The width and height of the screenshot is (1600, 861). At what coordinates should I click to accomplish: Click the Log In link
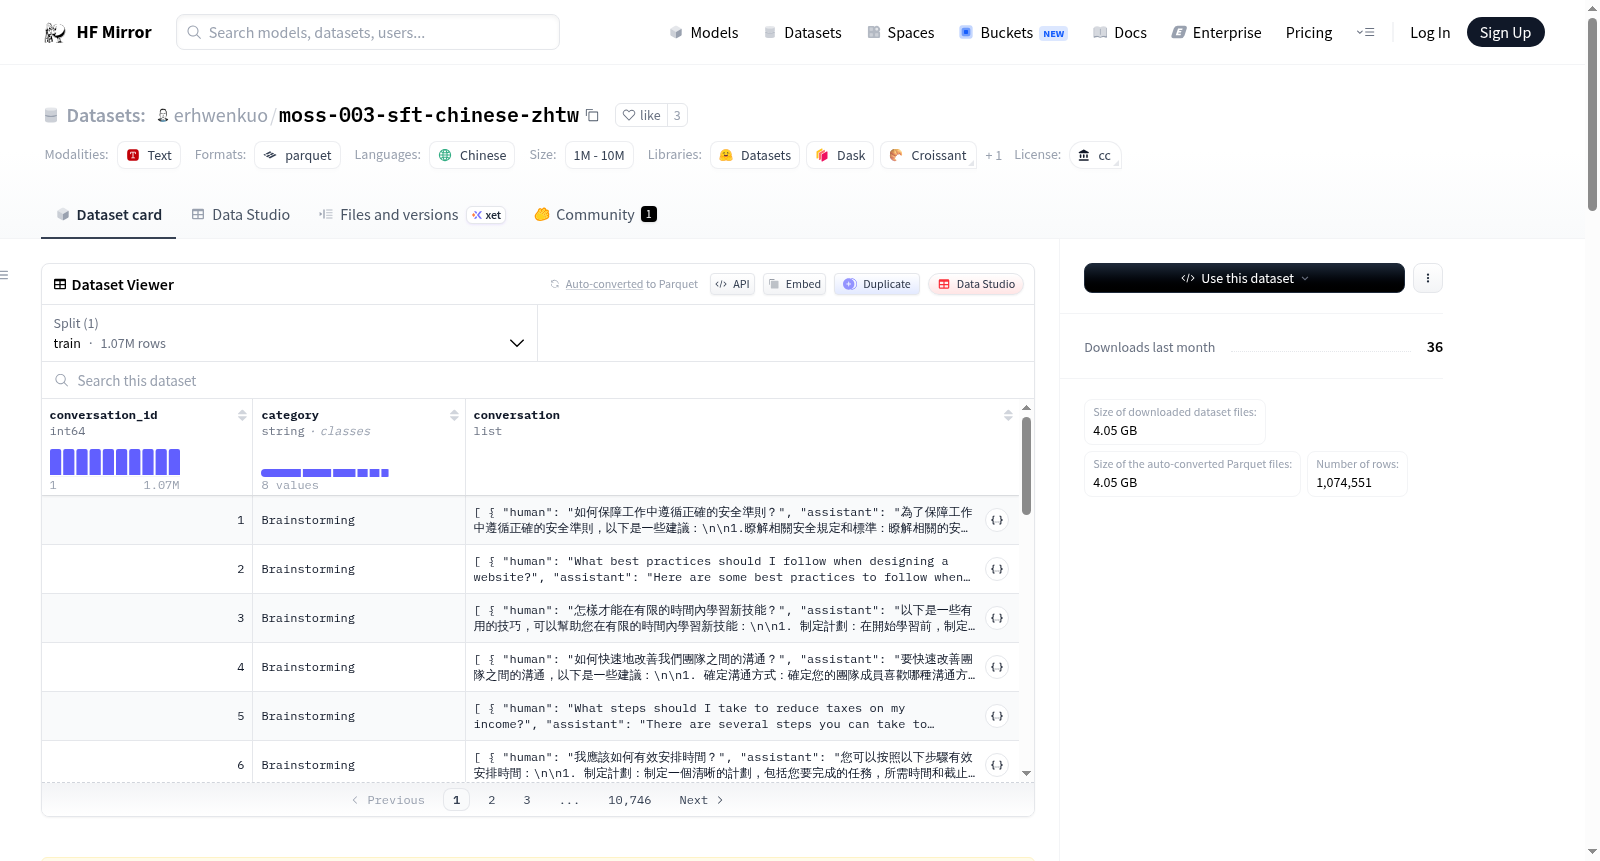click(1429, 32)
